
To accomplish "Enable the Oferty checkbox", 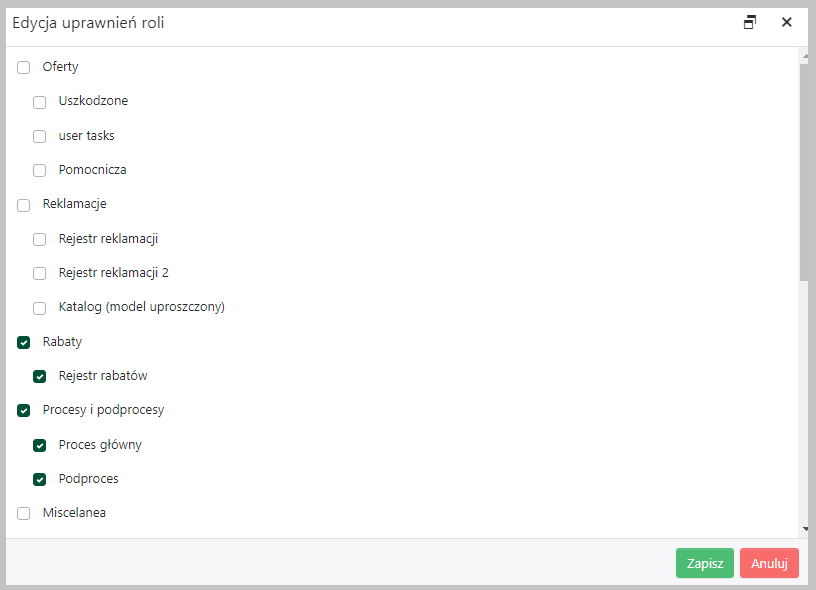I will click(x=23, y=68).
